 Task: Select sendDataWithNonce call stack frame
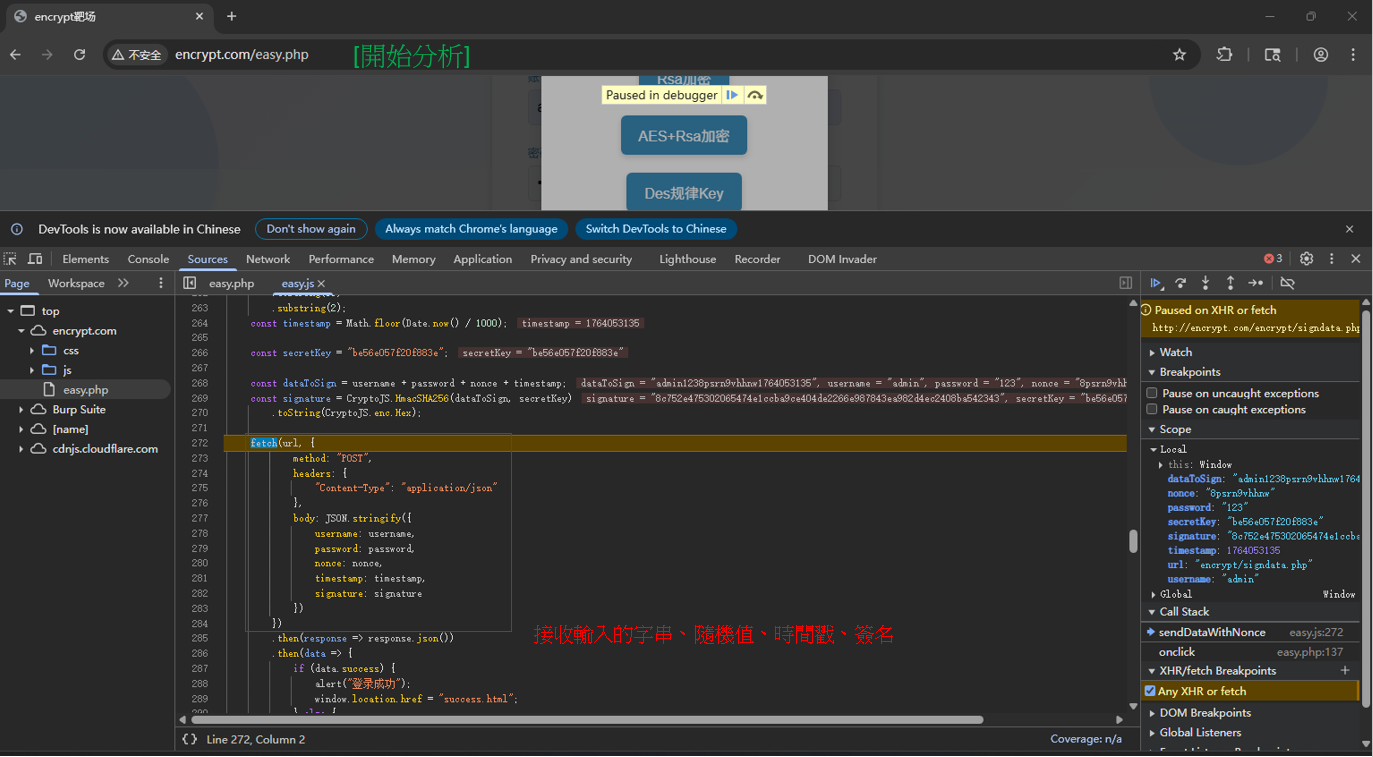coord(1250,632)
